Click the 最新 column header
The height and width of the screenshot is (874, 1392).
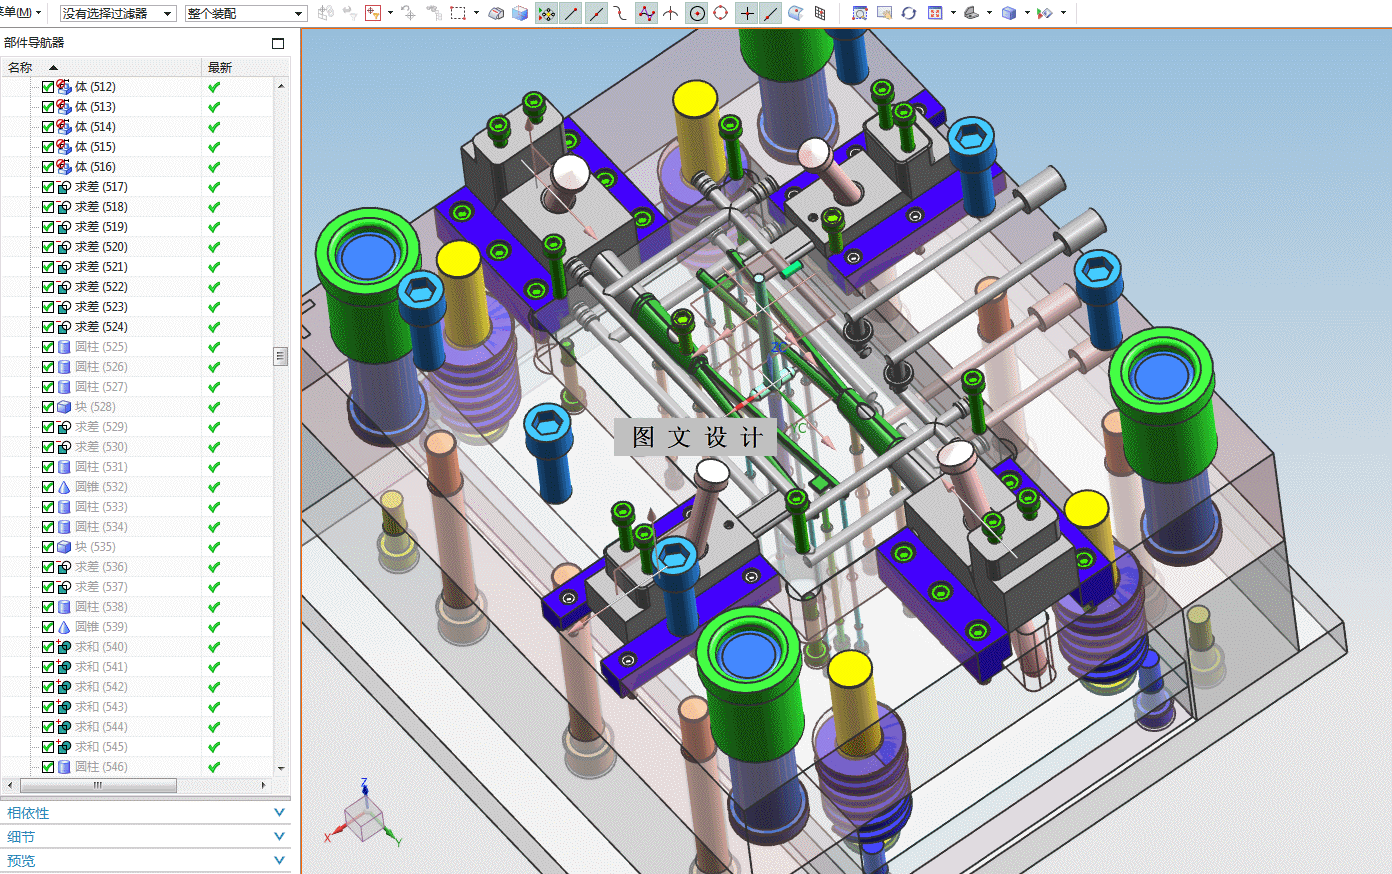pyautogui.click(x=220, y=67)
